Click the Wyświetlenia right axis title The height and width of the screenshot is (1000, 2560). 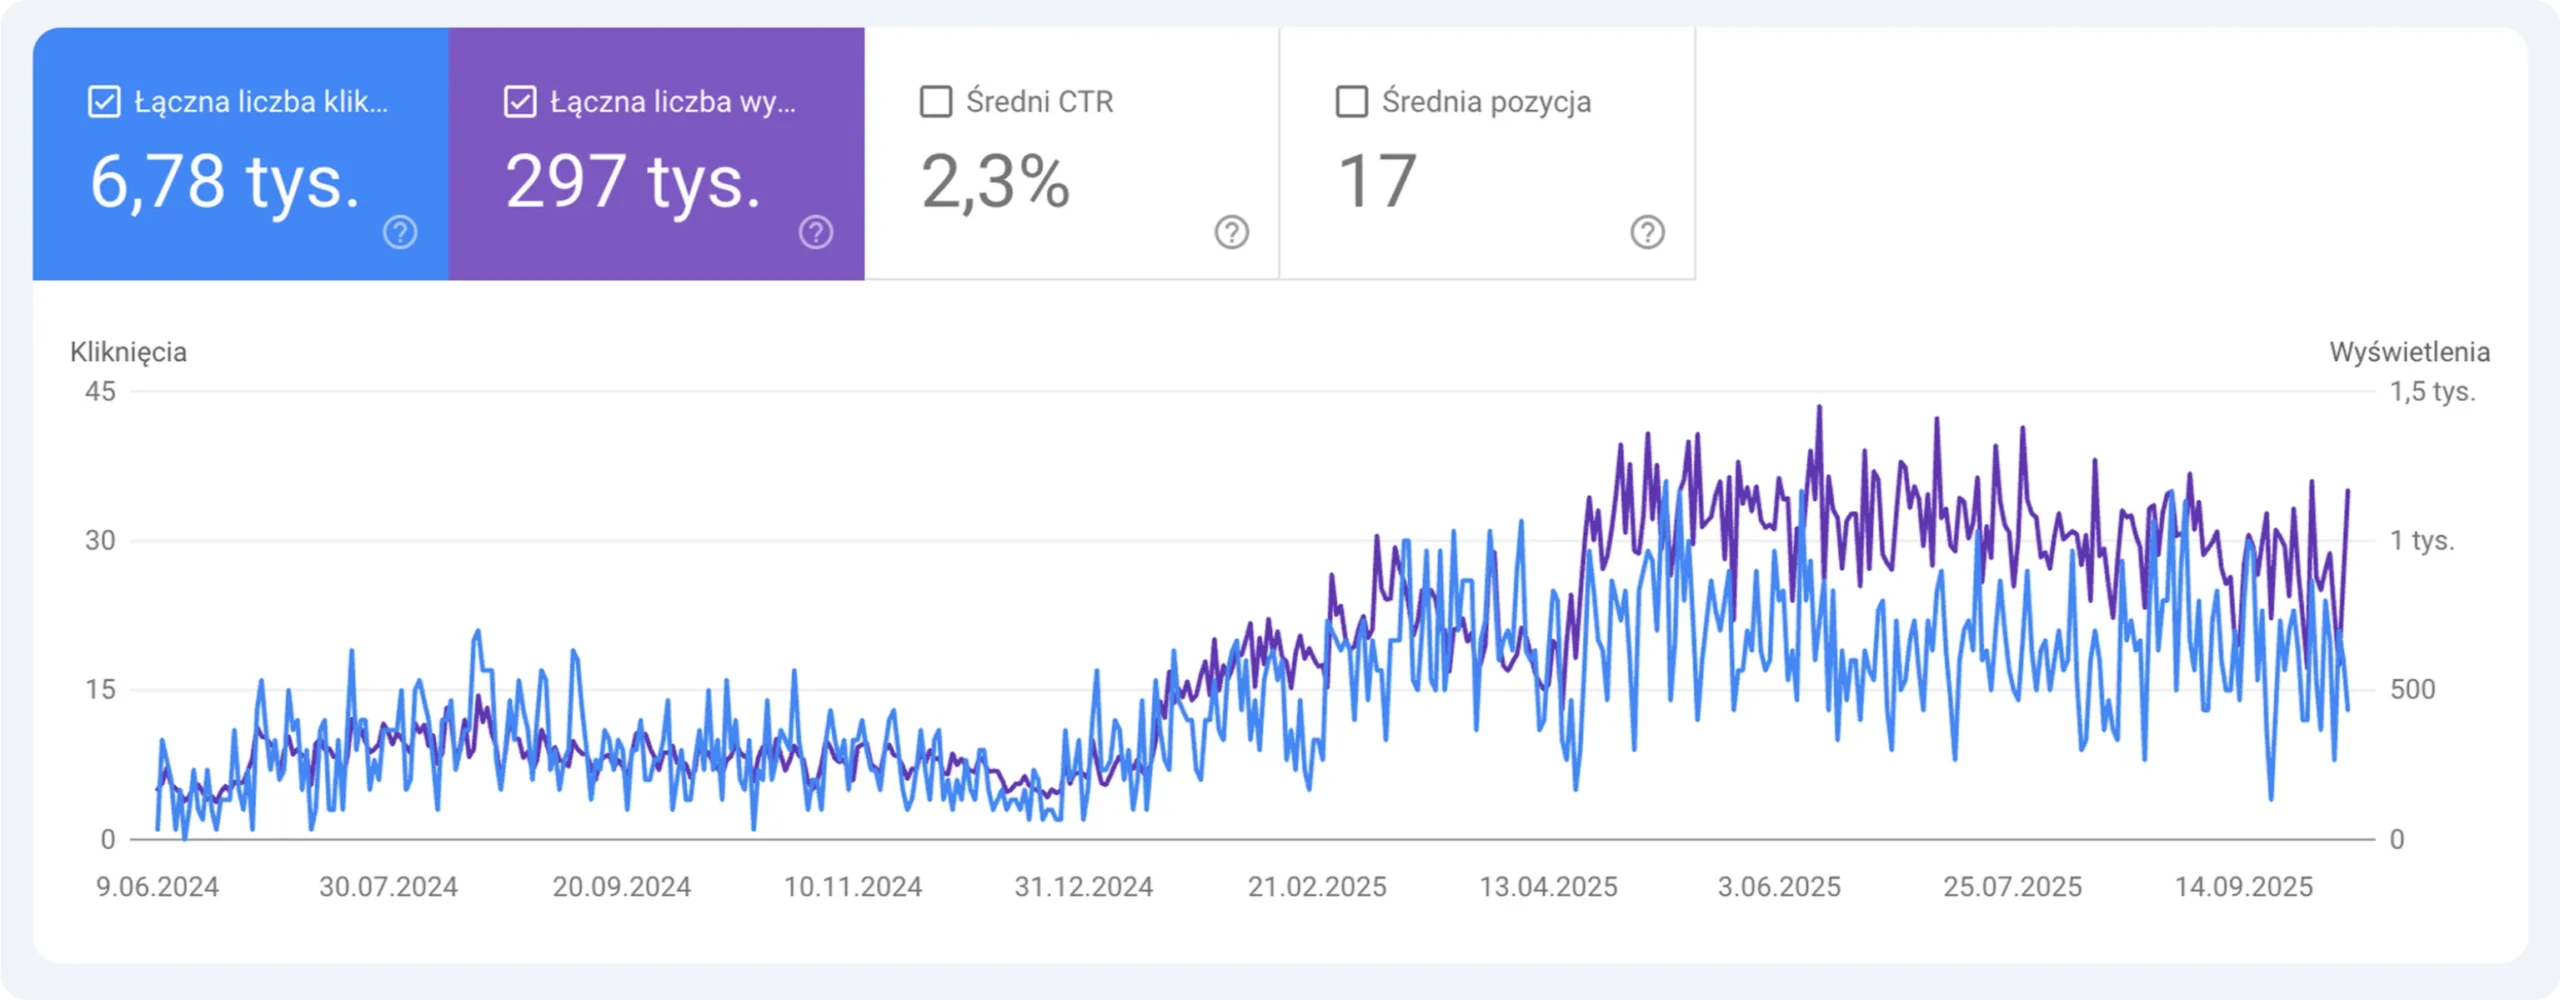tap(2409, 352)
